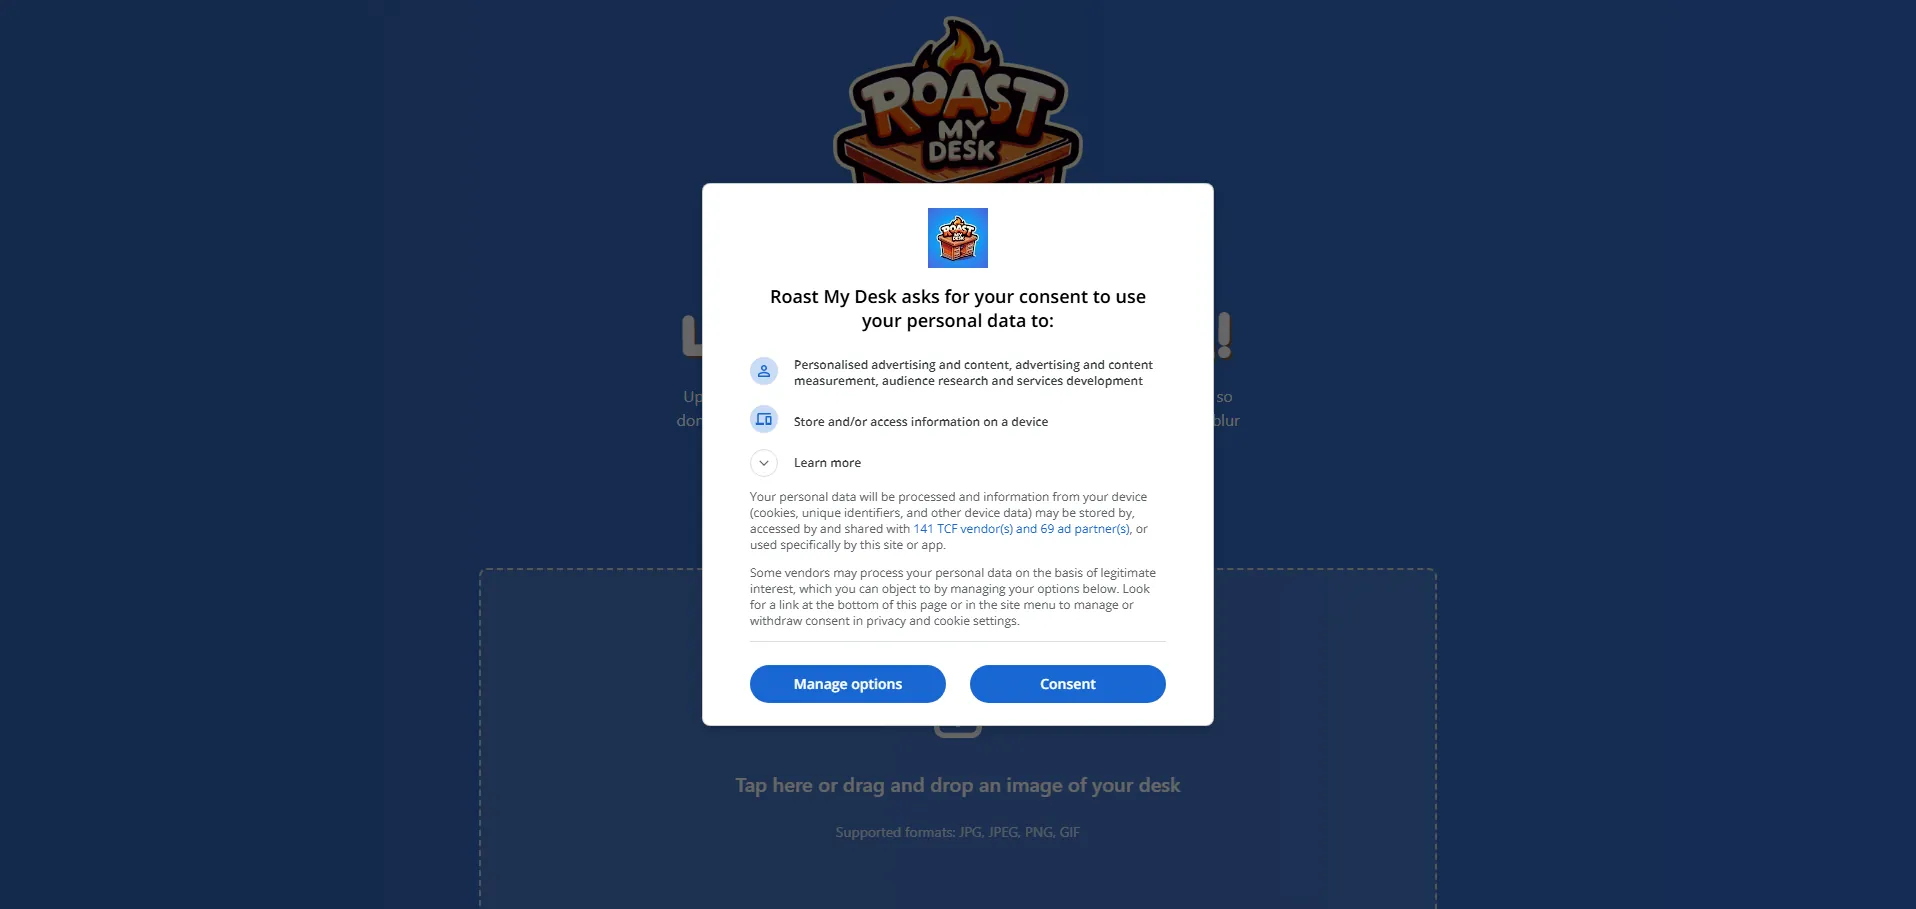The height and width of the screenshot is (909, 1916).
Task: Click the Manage options button
Action: click(848, 684)
